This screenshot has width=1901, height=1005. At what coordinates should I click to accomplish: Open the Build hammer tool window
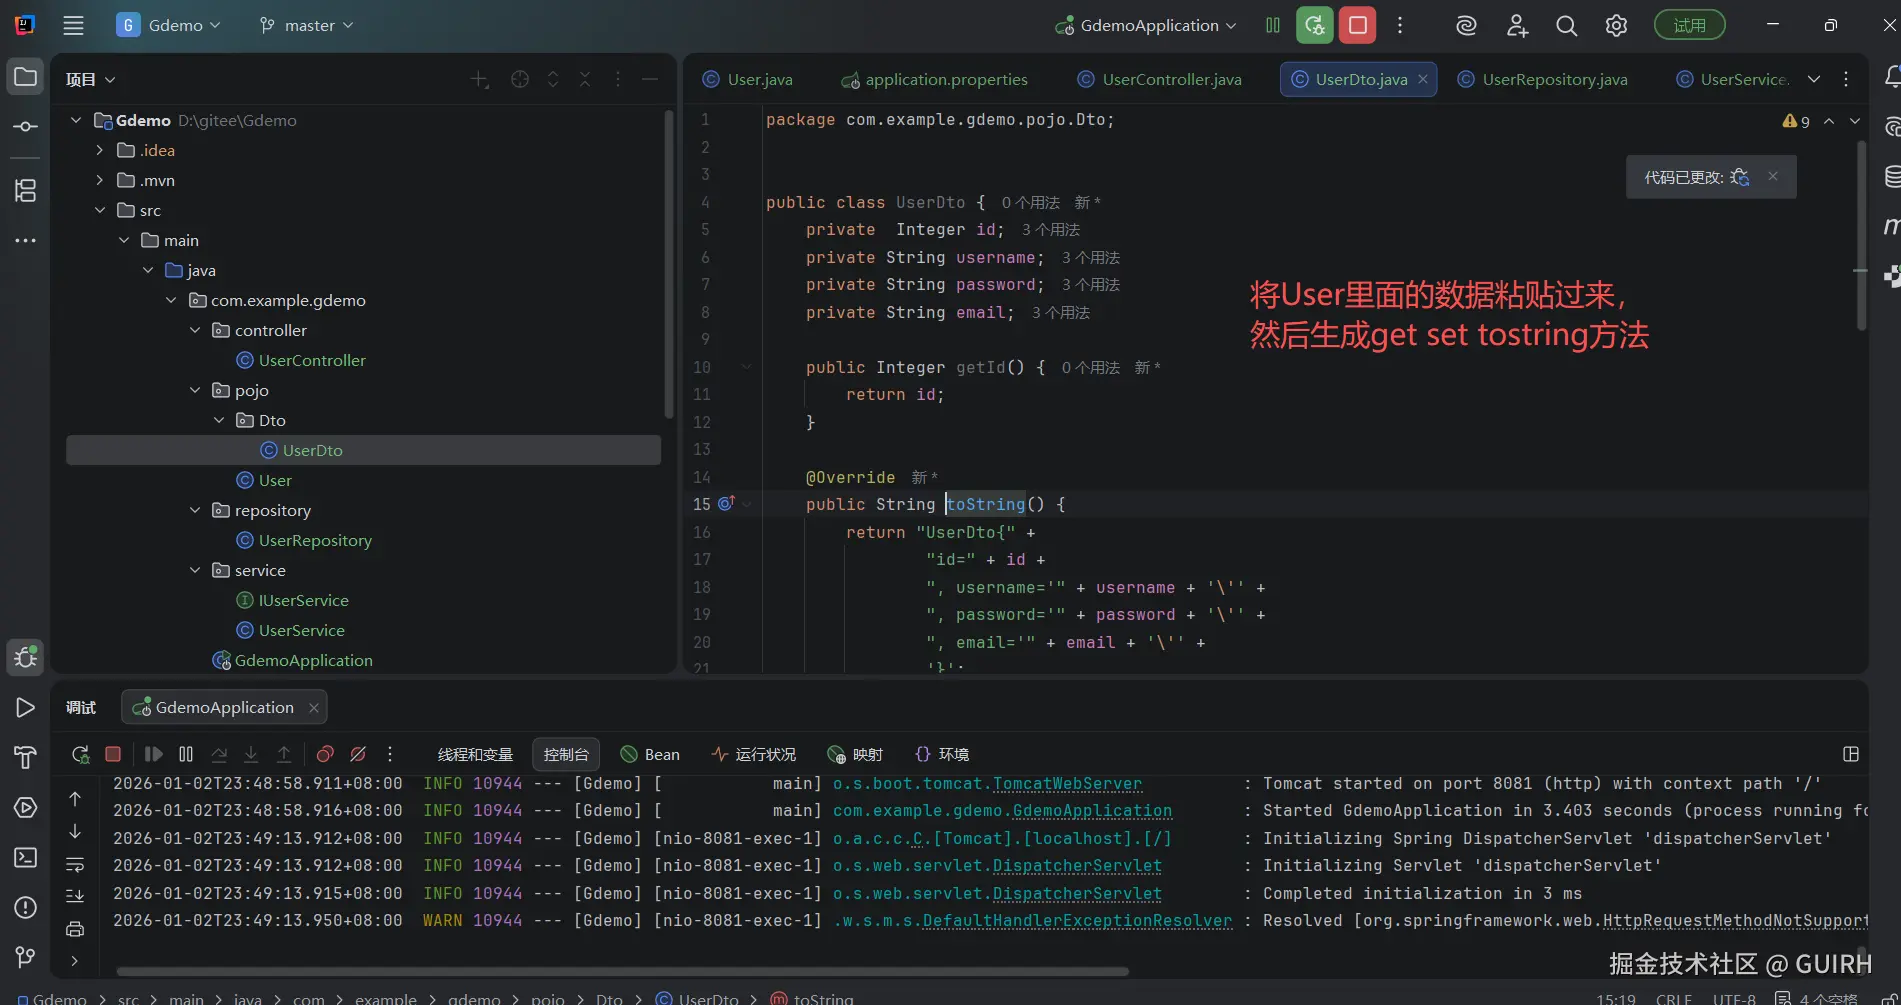tap(26, 757)
